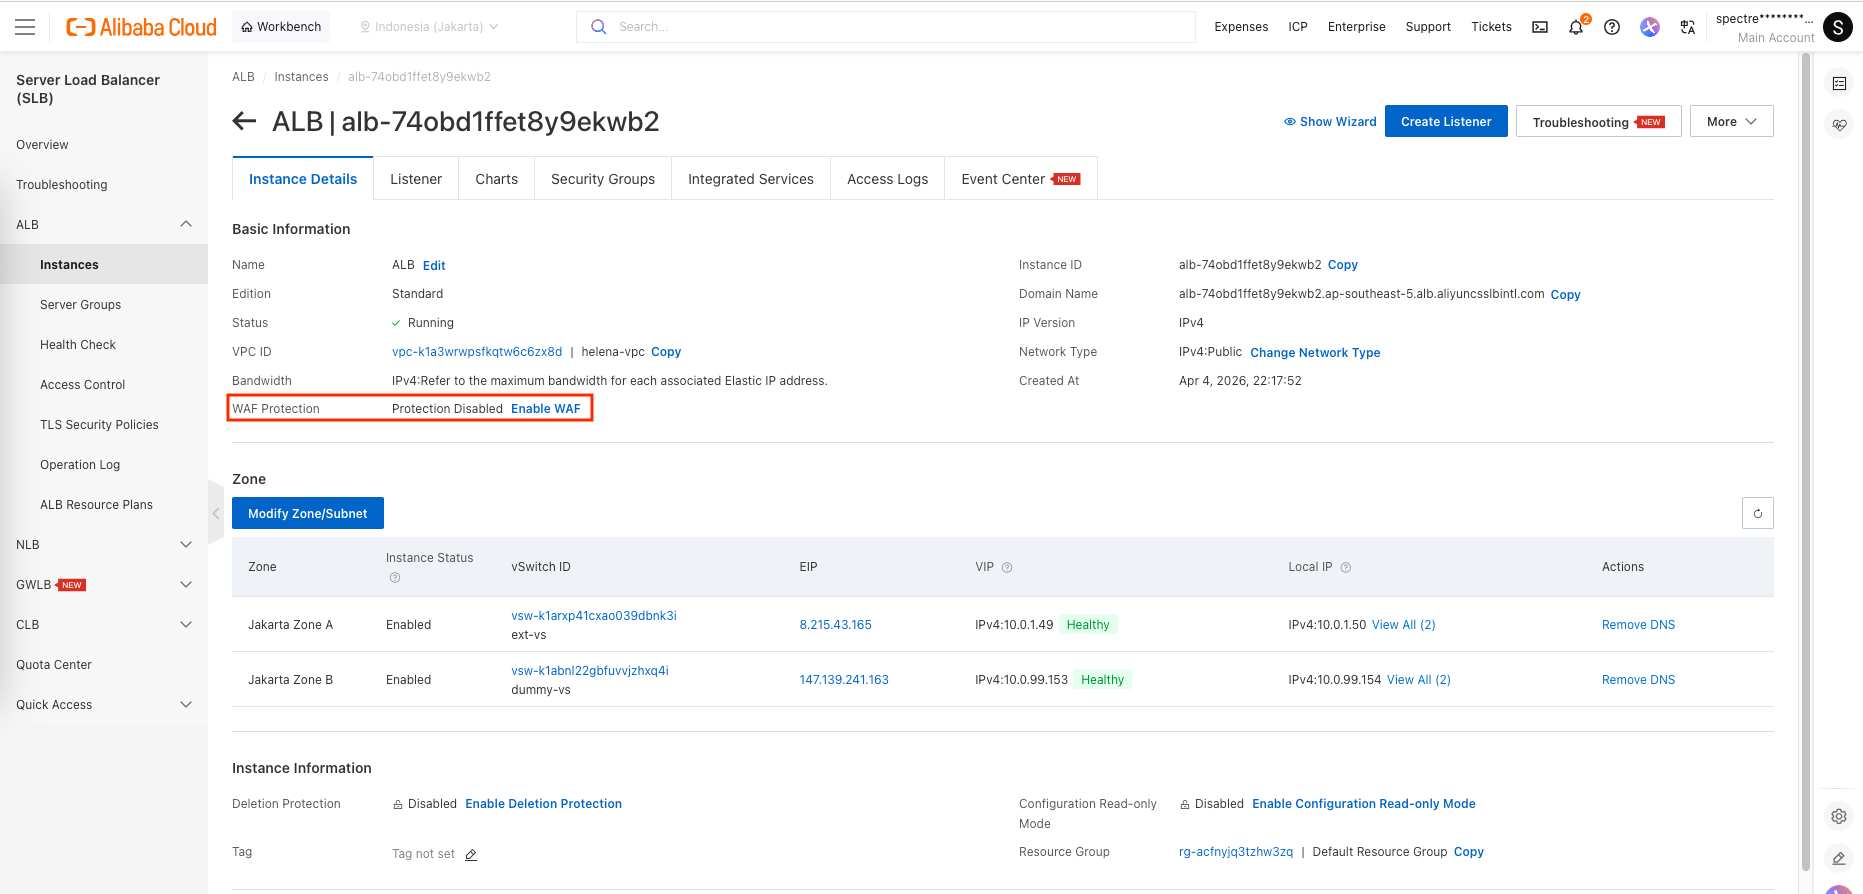Enable Configuration Read-only Mode
Image resolution: width=1863 pixels, height=894 pixels.
pyautogui.click(x=1363, y=804)
